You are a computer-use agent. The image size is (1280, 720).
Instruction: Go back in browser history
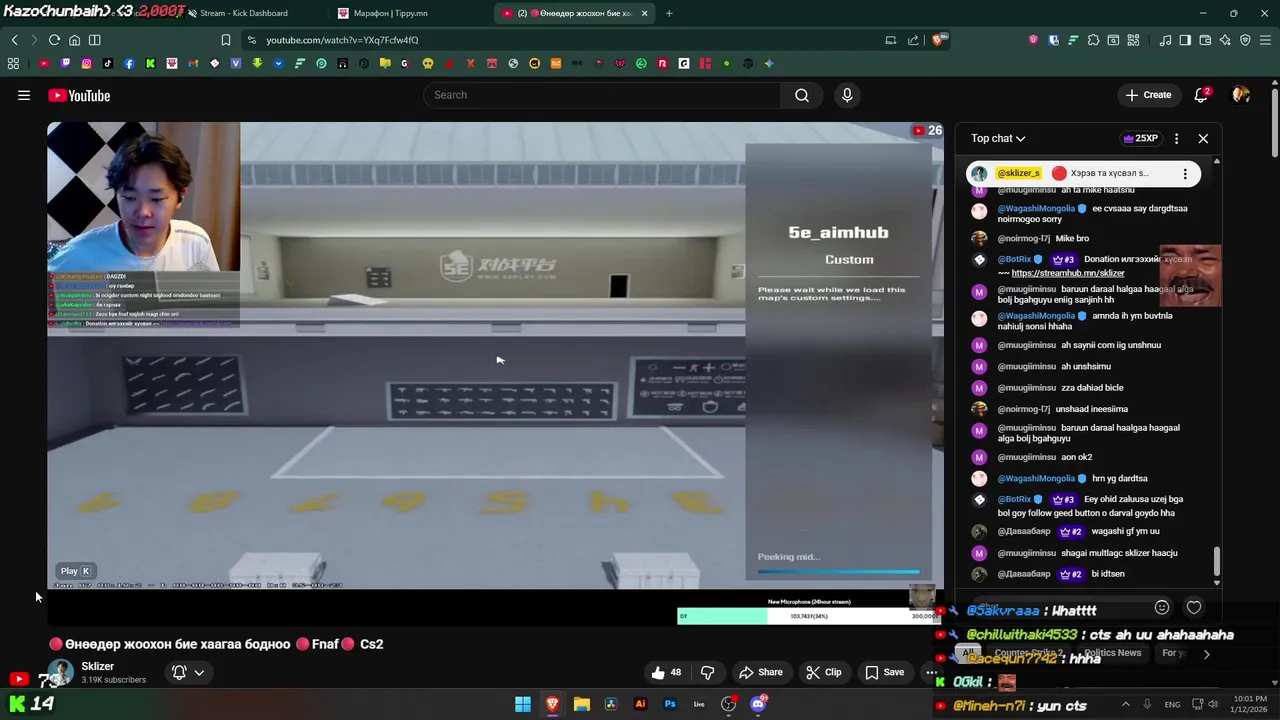tap(14, 40)
